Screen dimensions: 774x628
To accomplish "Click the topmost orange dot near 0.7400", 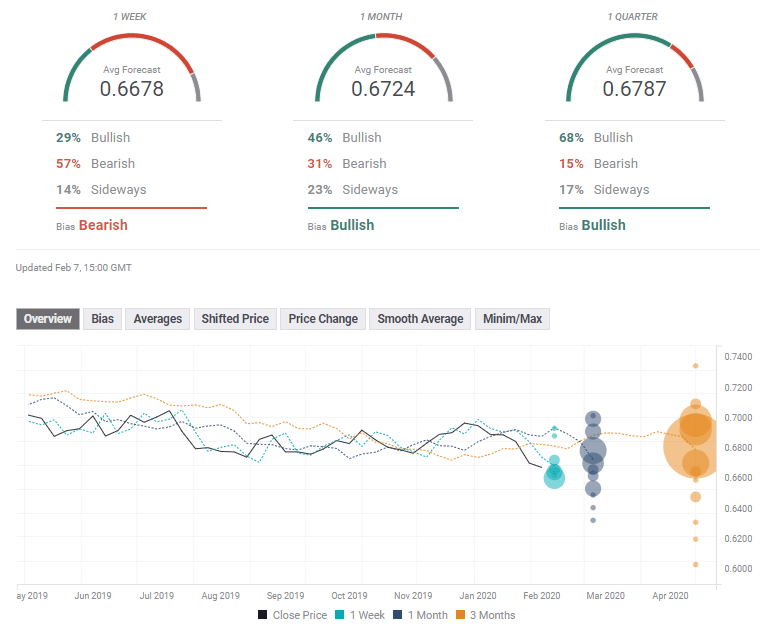I will click(695, 366).
